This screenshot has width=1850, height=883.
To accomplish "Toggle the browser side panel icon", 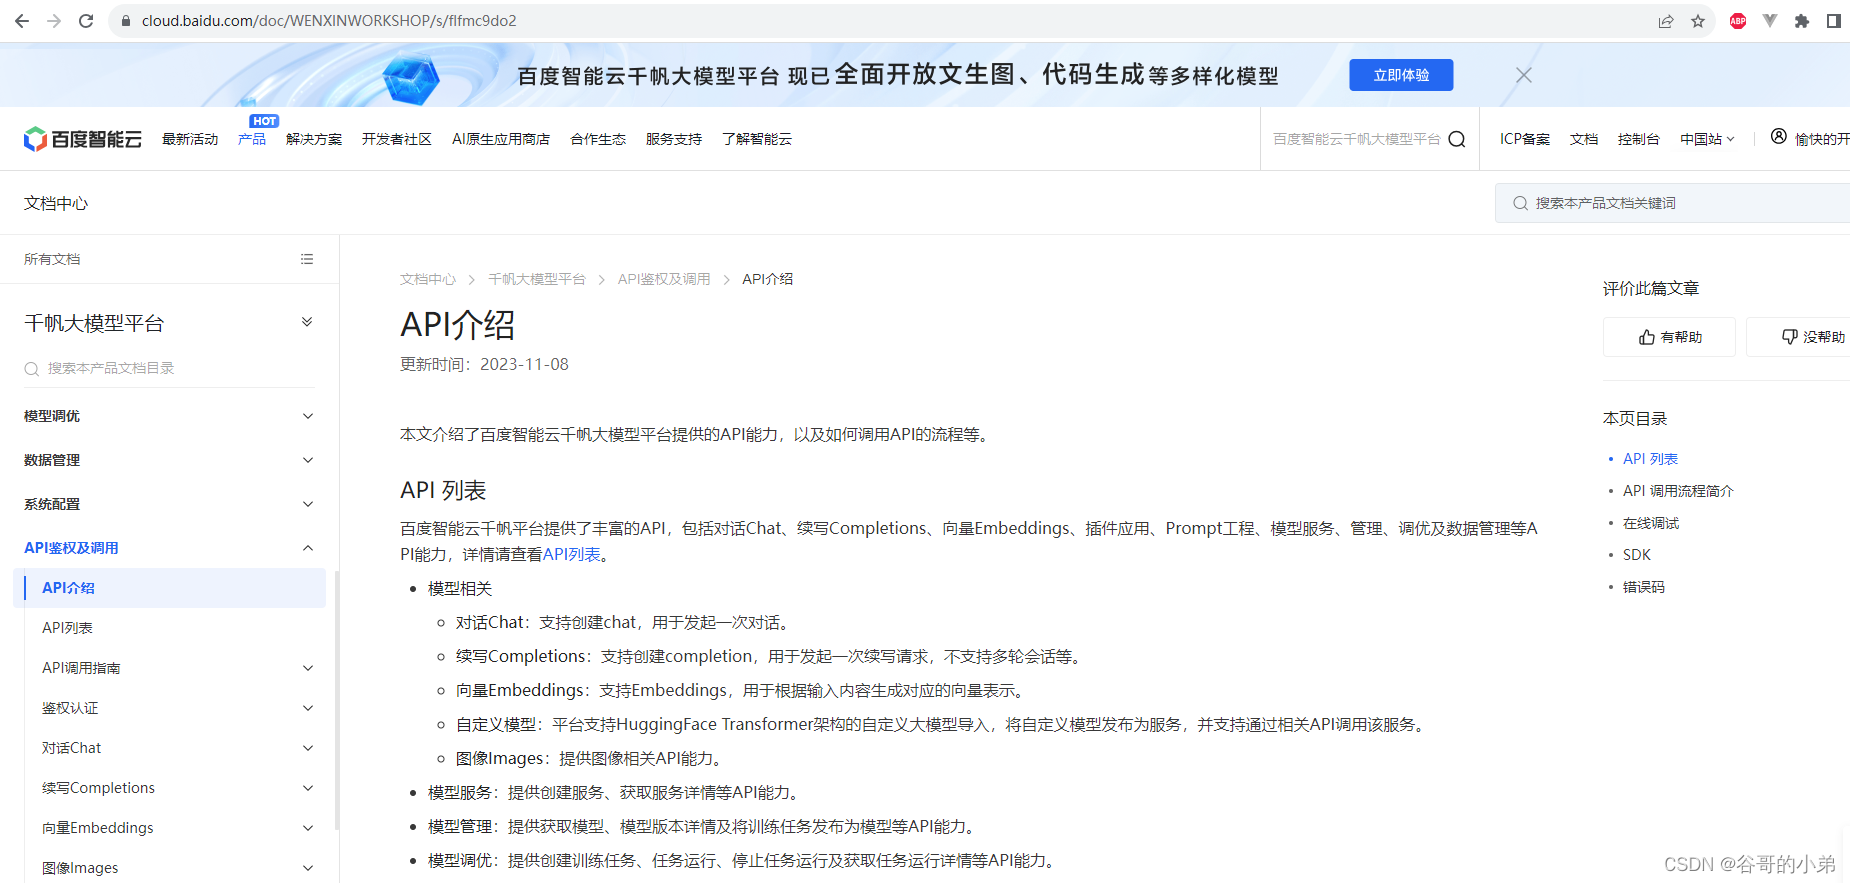I will click(x=1834, y=21).
